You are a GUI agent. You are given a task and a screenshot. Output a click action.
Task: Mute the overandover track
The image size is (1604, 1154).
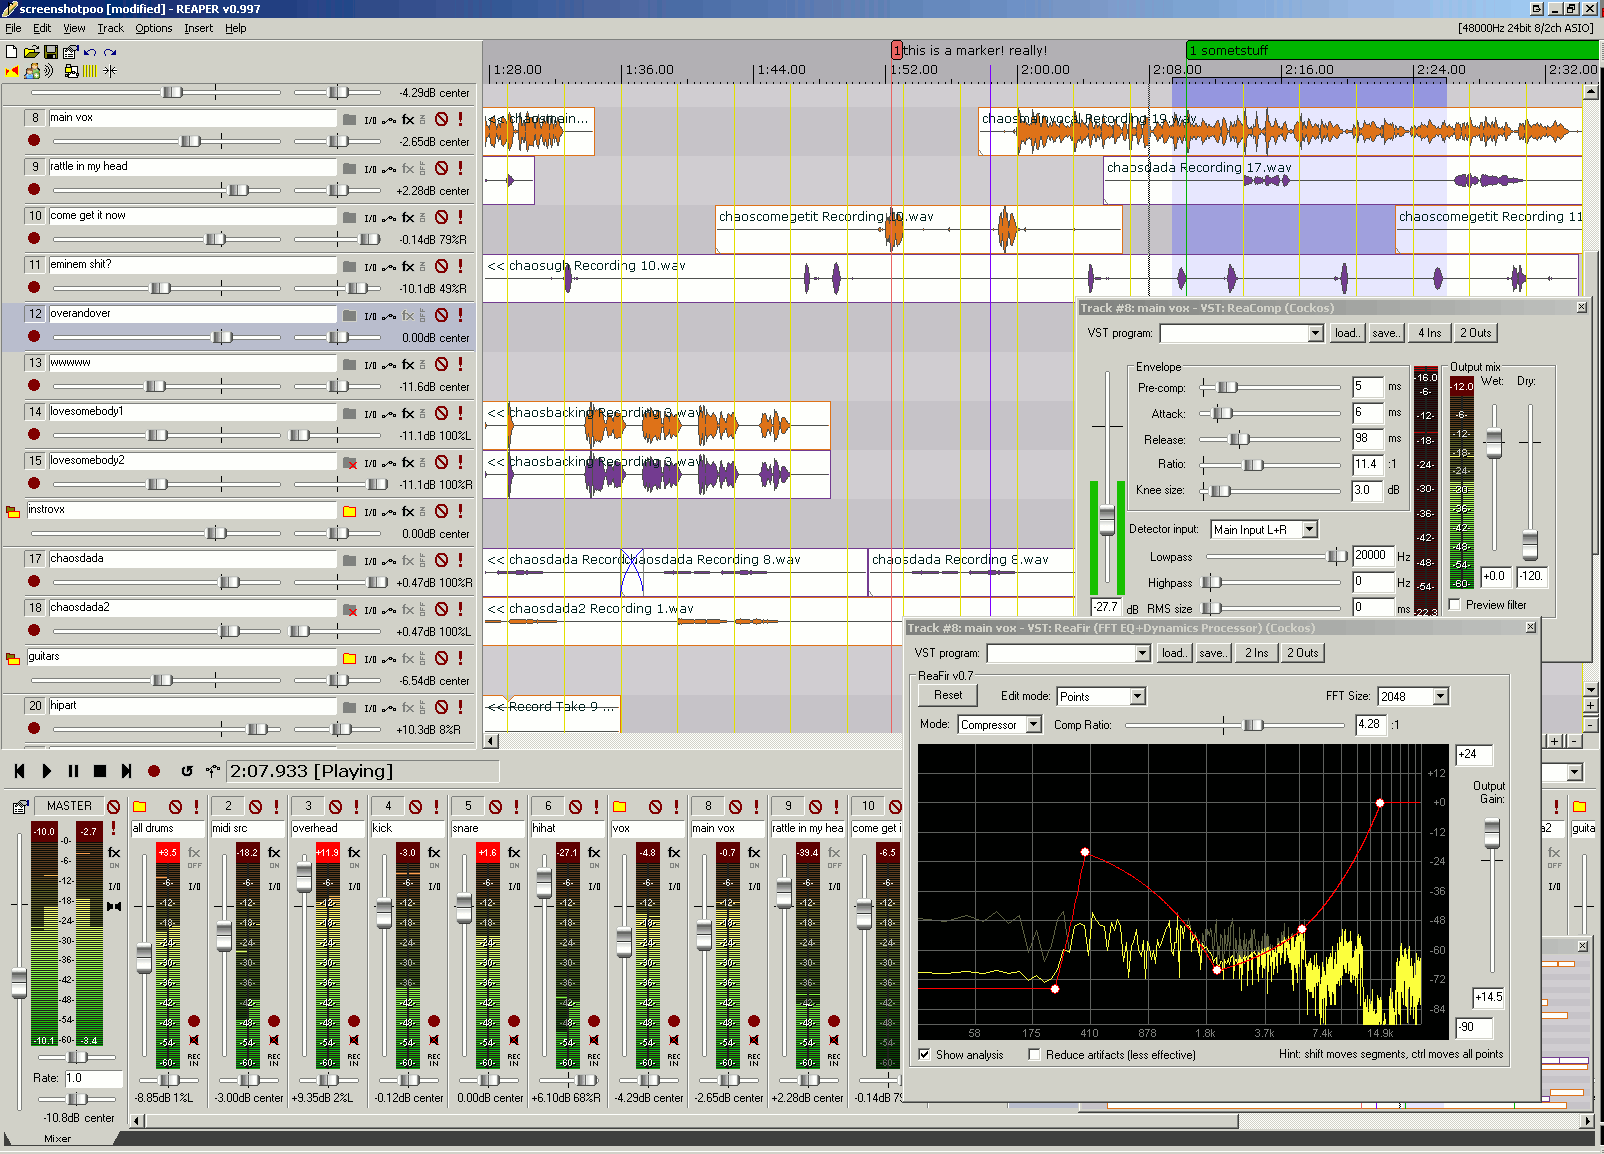click(x=441, y=315)
